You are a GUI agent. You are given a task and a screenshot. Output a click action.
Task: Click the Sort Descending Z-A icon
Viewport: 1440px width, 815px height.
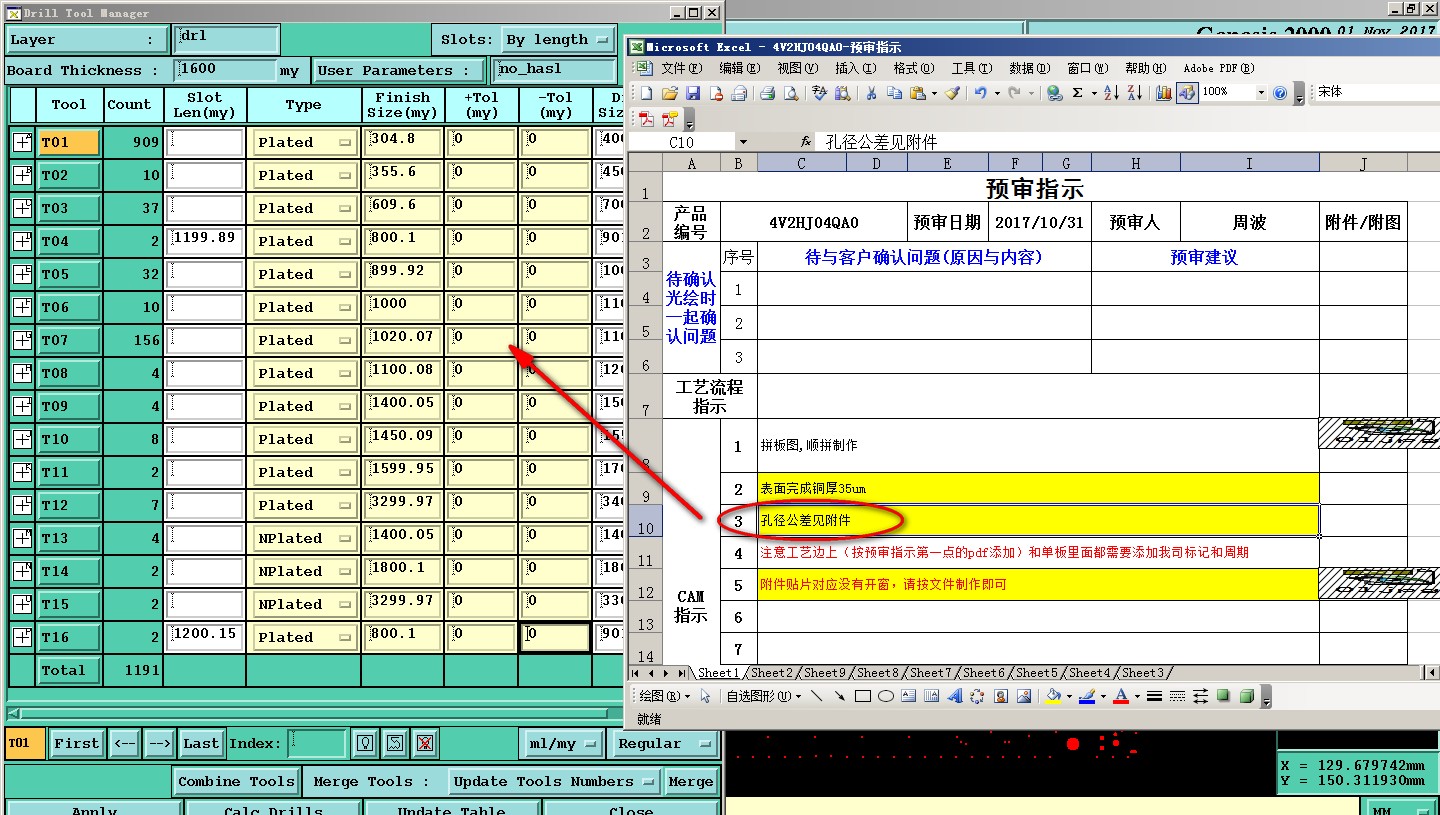coord(1135,93)
